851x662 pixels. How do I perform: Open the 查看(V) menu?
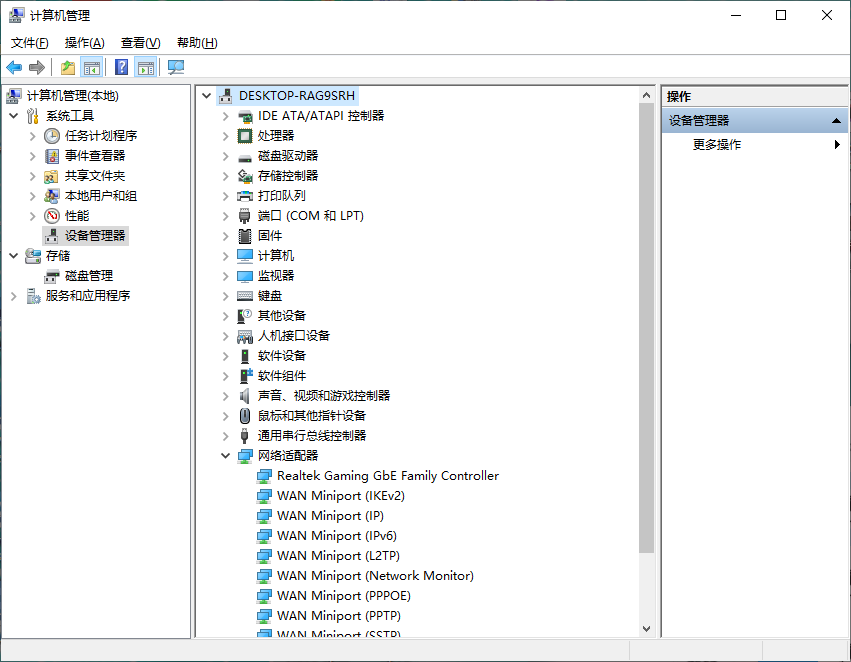point(140,43)
